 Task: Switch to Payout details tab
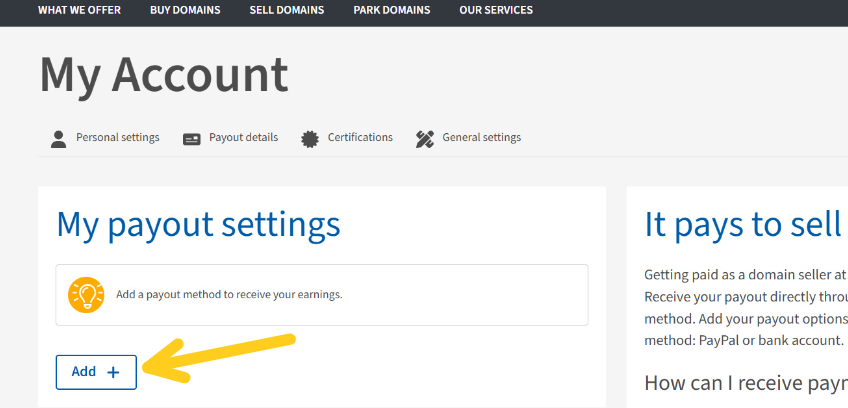coord(230,139)
